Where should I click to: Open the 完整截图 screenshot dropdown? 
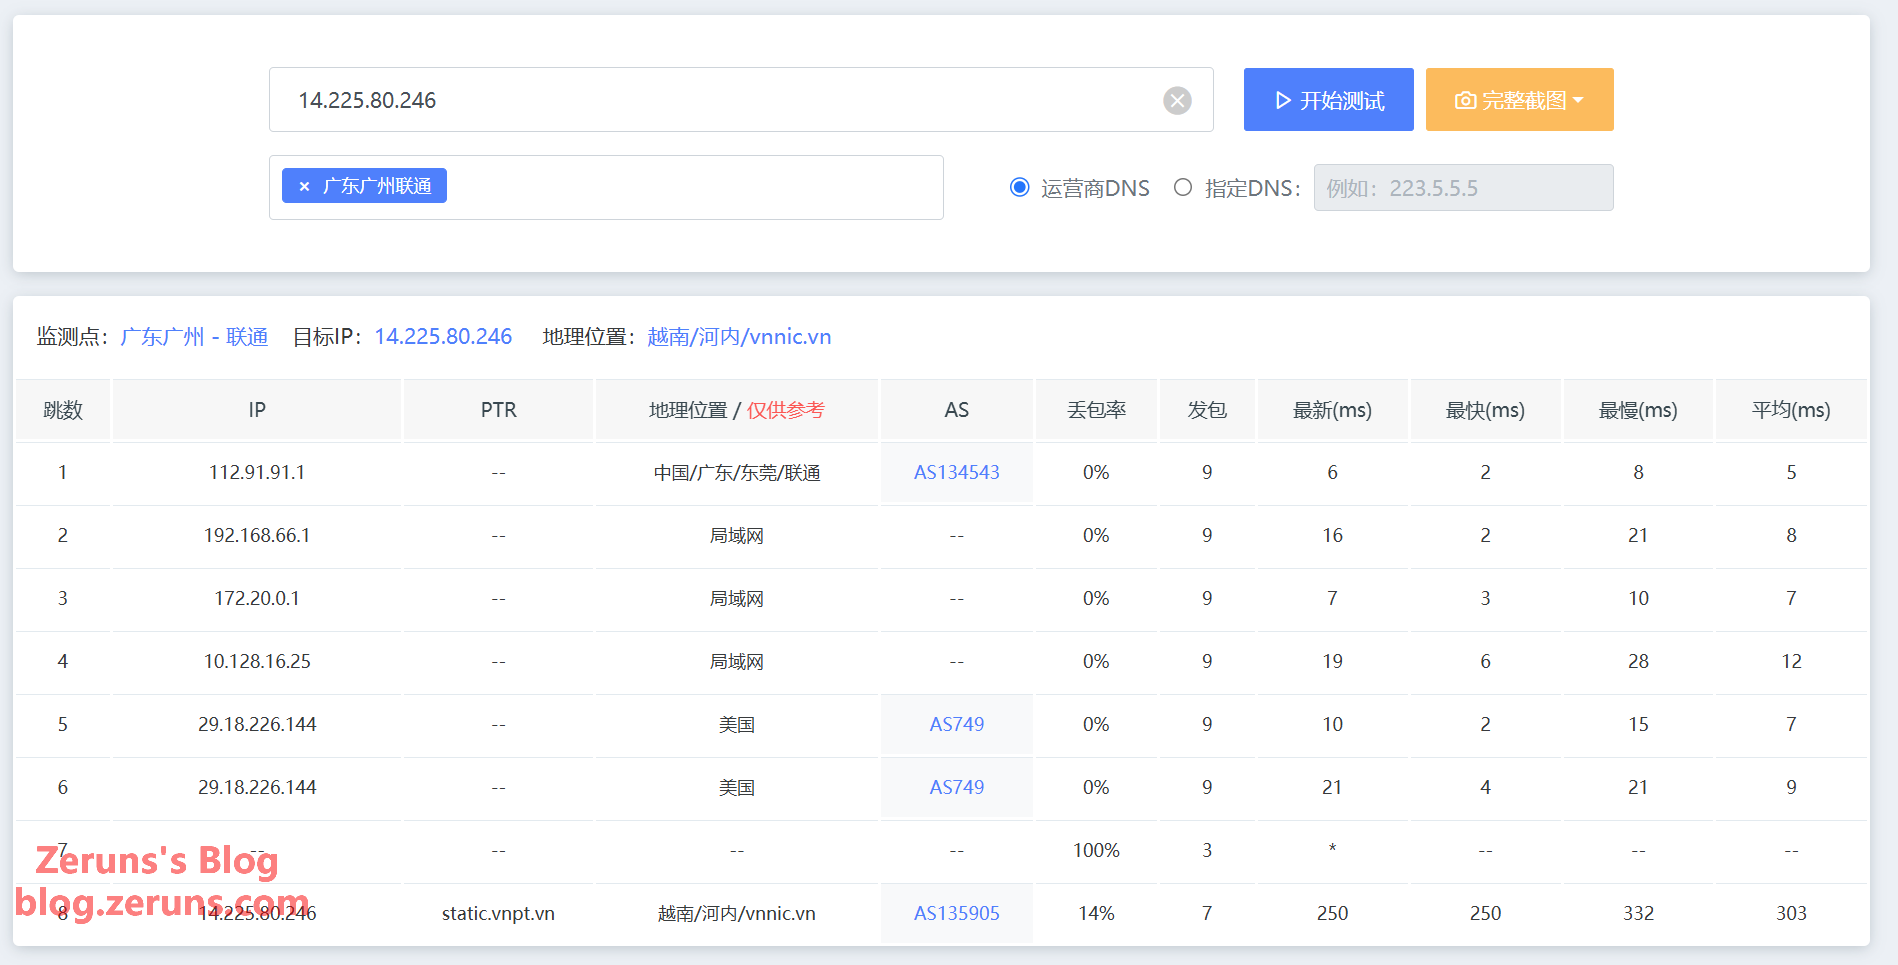(x=1519, y=100)
